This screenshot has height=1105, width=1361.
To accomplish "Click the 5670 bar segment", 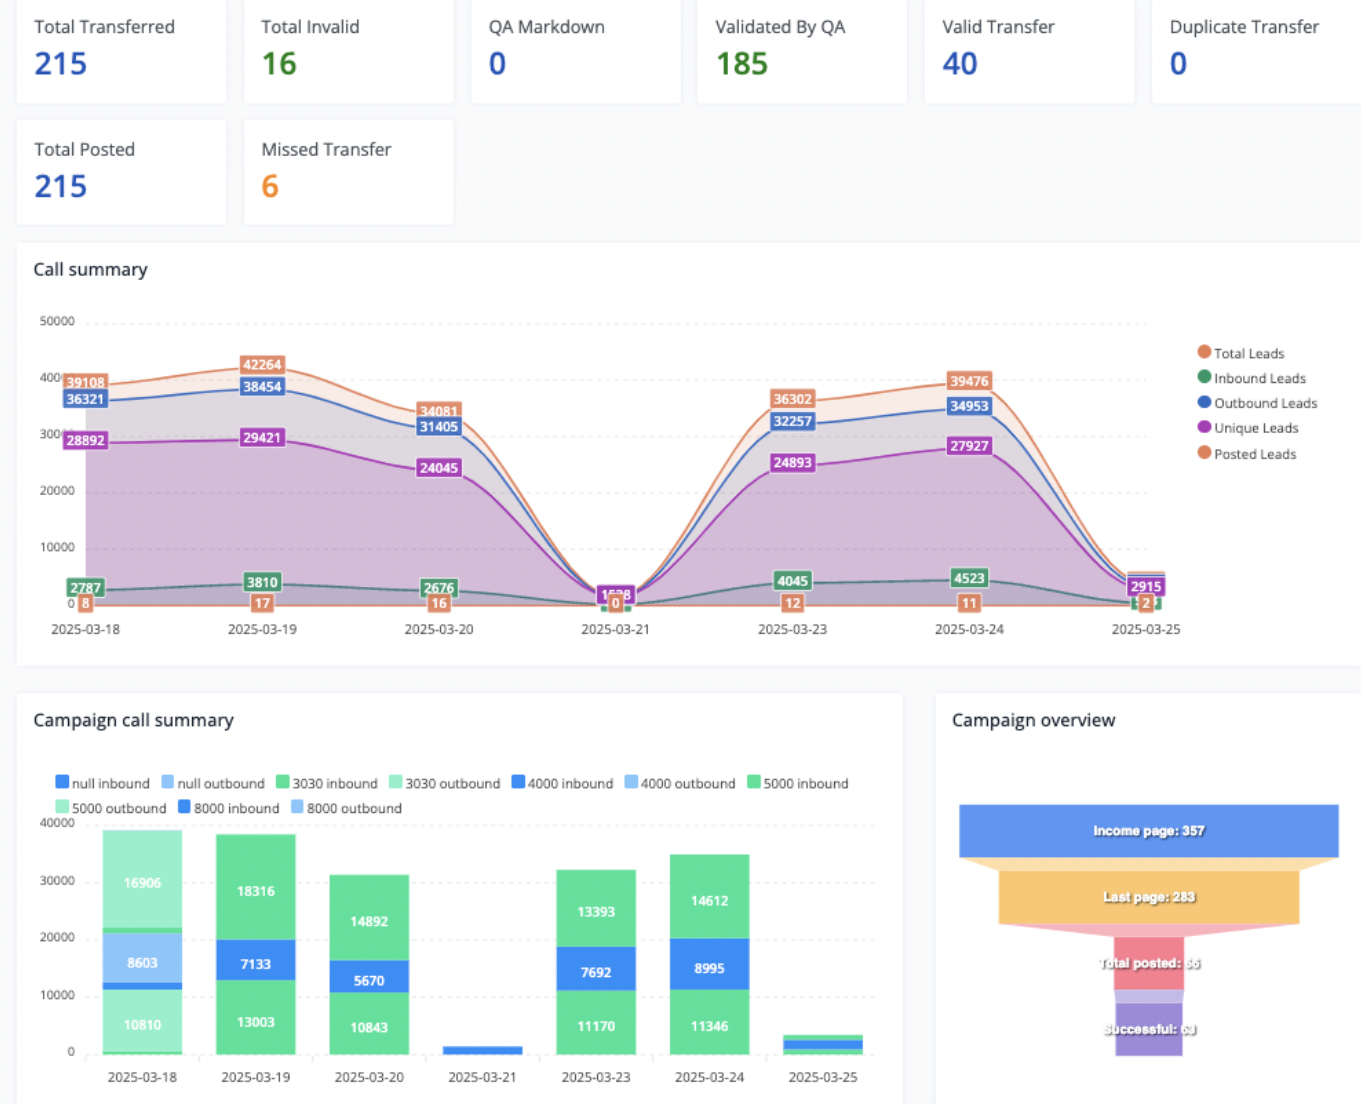I will coord(369,977).
